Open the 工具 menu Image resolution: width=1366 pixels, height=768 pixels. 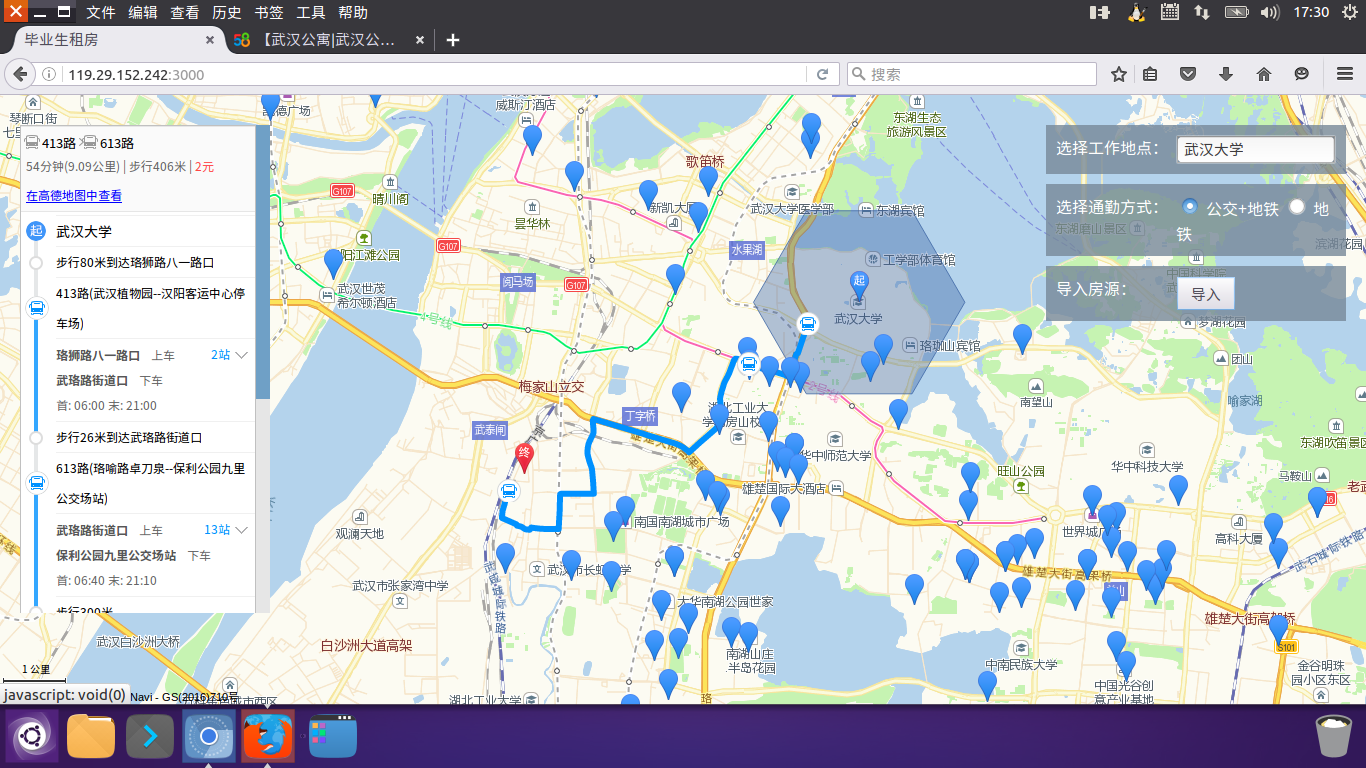coord(311,12)
